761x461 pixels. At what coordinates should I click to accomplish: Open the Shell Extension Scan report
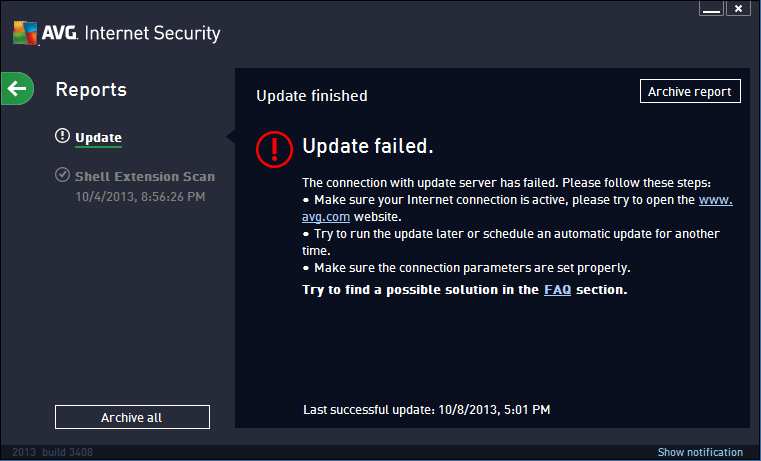(145, 176)
